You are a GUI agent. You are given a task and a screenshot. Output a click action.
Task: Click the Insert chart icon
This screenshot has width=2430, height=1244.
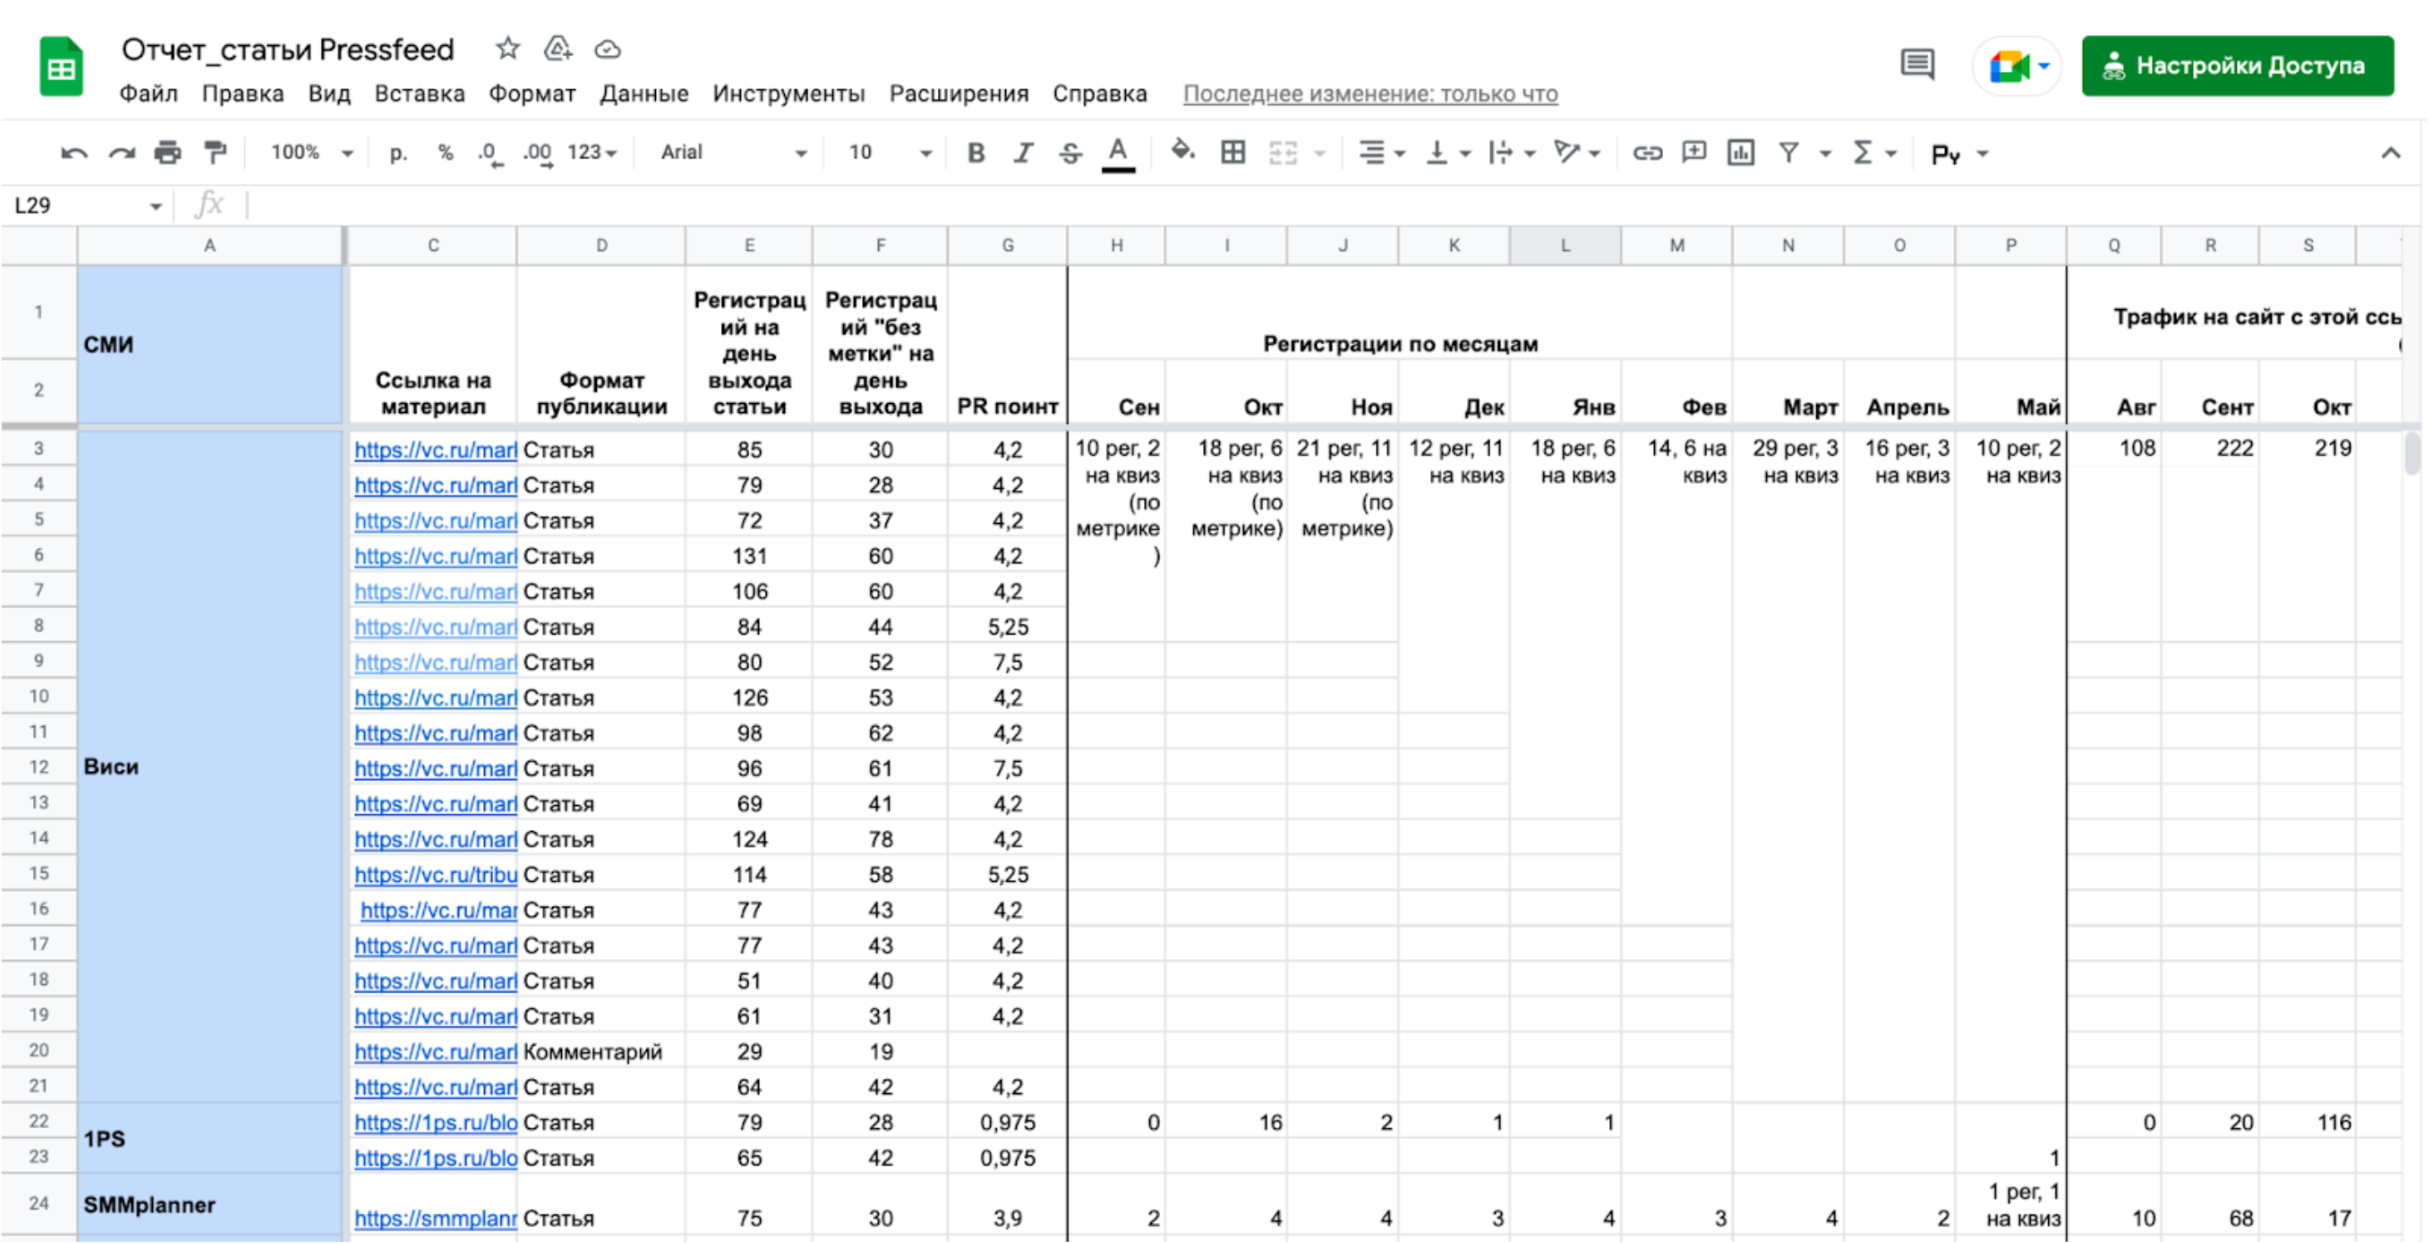click(x=1741, y=153)
